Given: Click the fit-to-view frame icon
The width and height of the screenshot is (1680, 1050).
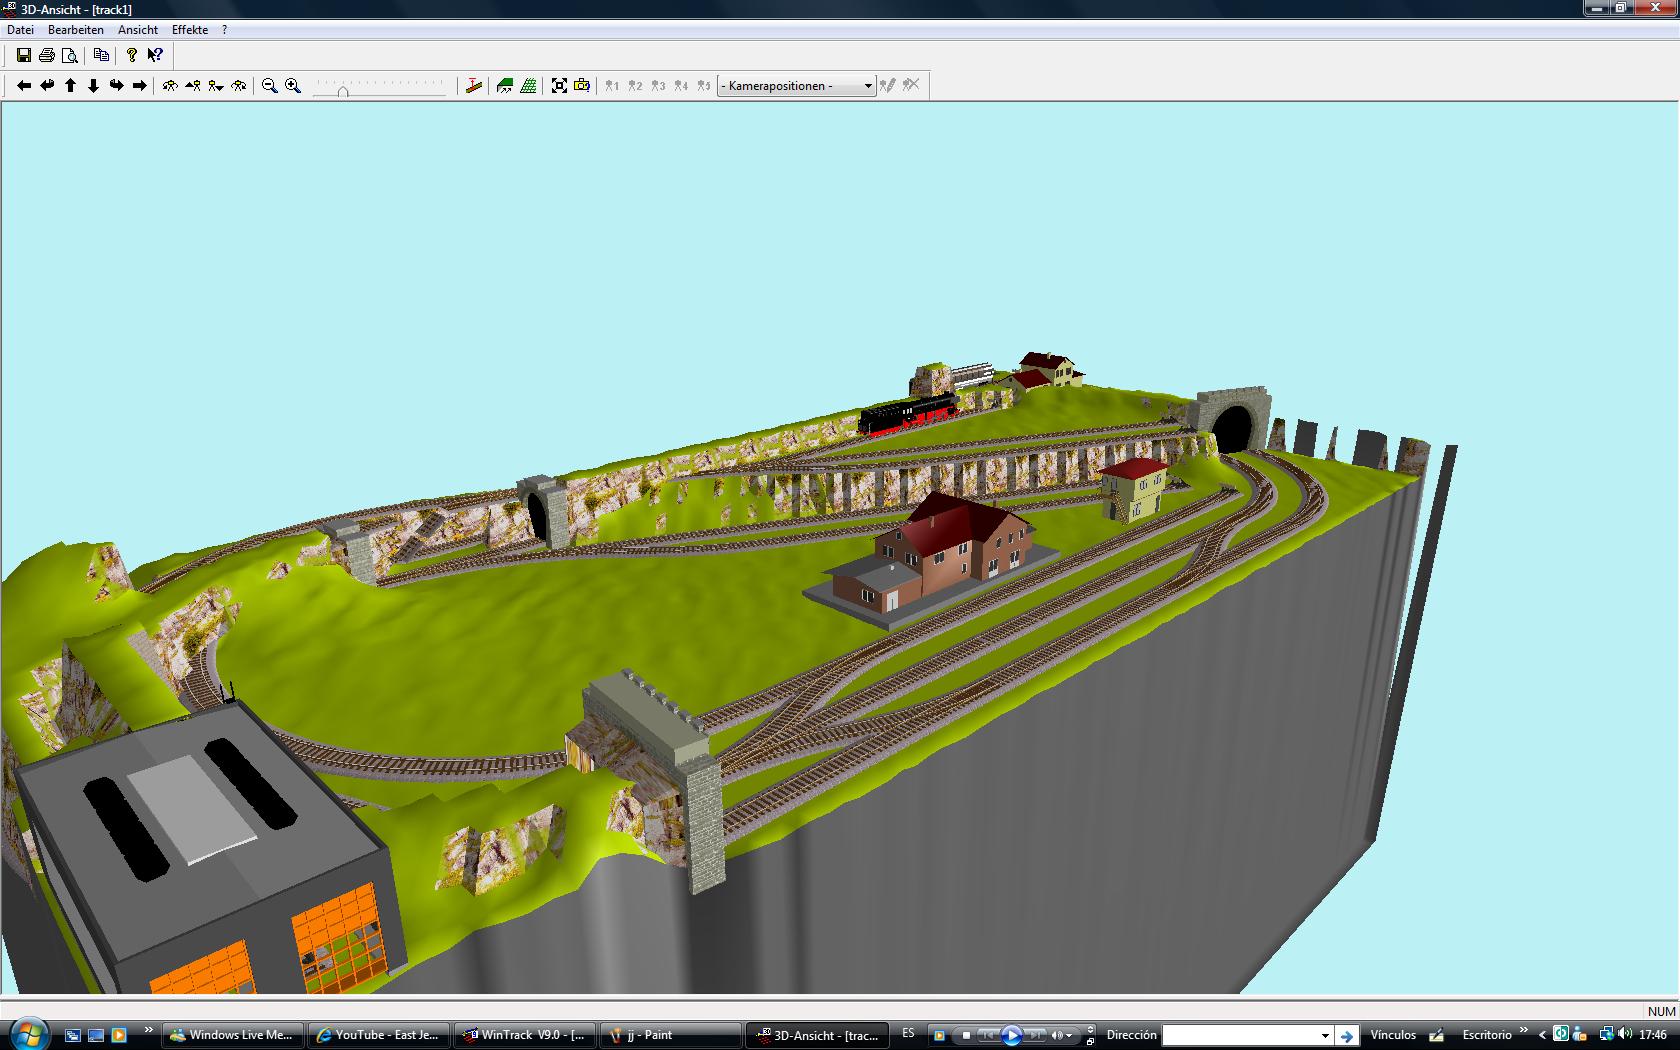Looking at the screenshot, I should coord(559,86).
